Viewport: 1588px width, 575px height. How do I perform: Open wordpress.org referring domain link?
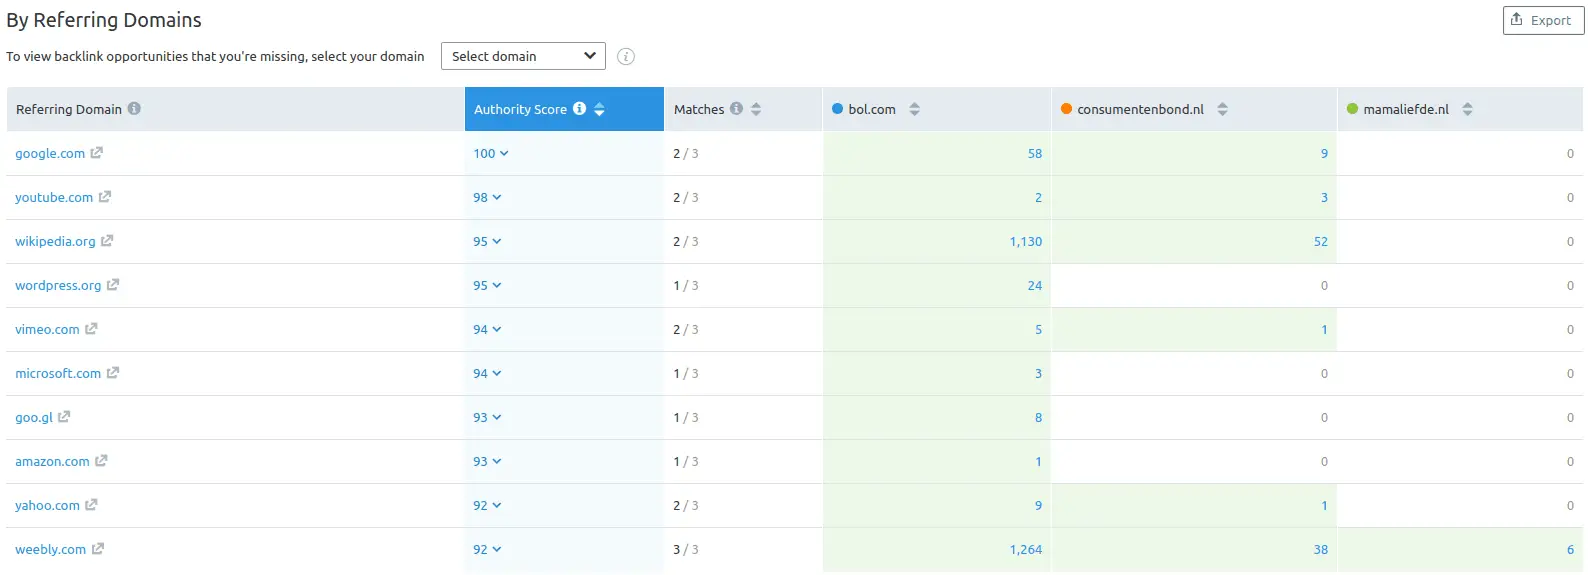click(58, 285)
